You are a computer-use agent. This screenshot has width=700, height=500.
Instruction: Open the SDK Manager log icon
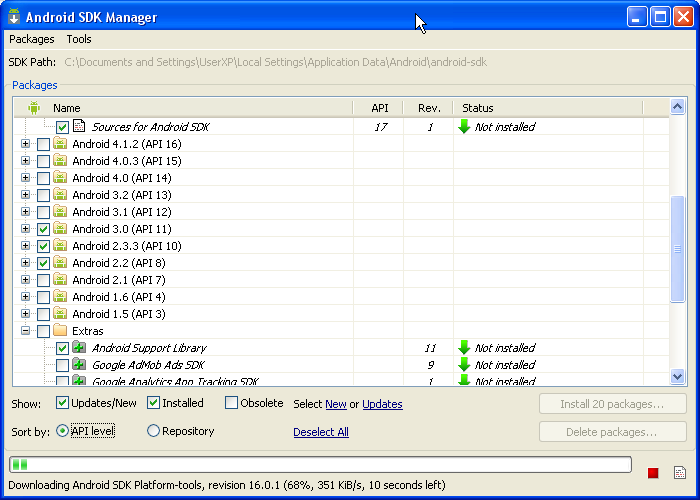click(679, 473)
